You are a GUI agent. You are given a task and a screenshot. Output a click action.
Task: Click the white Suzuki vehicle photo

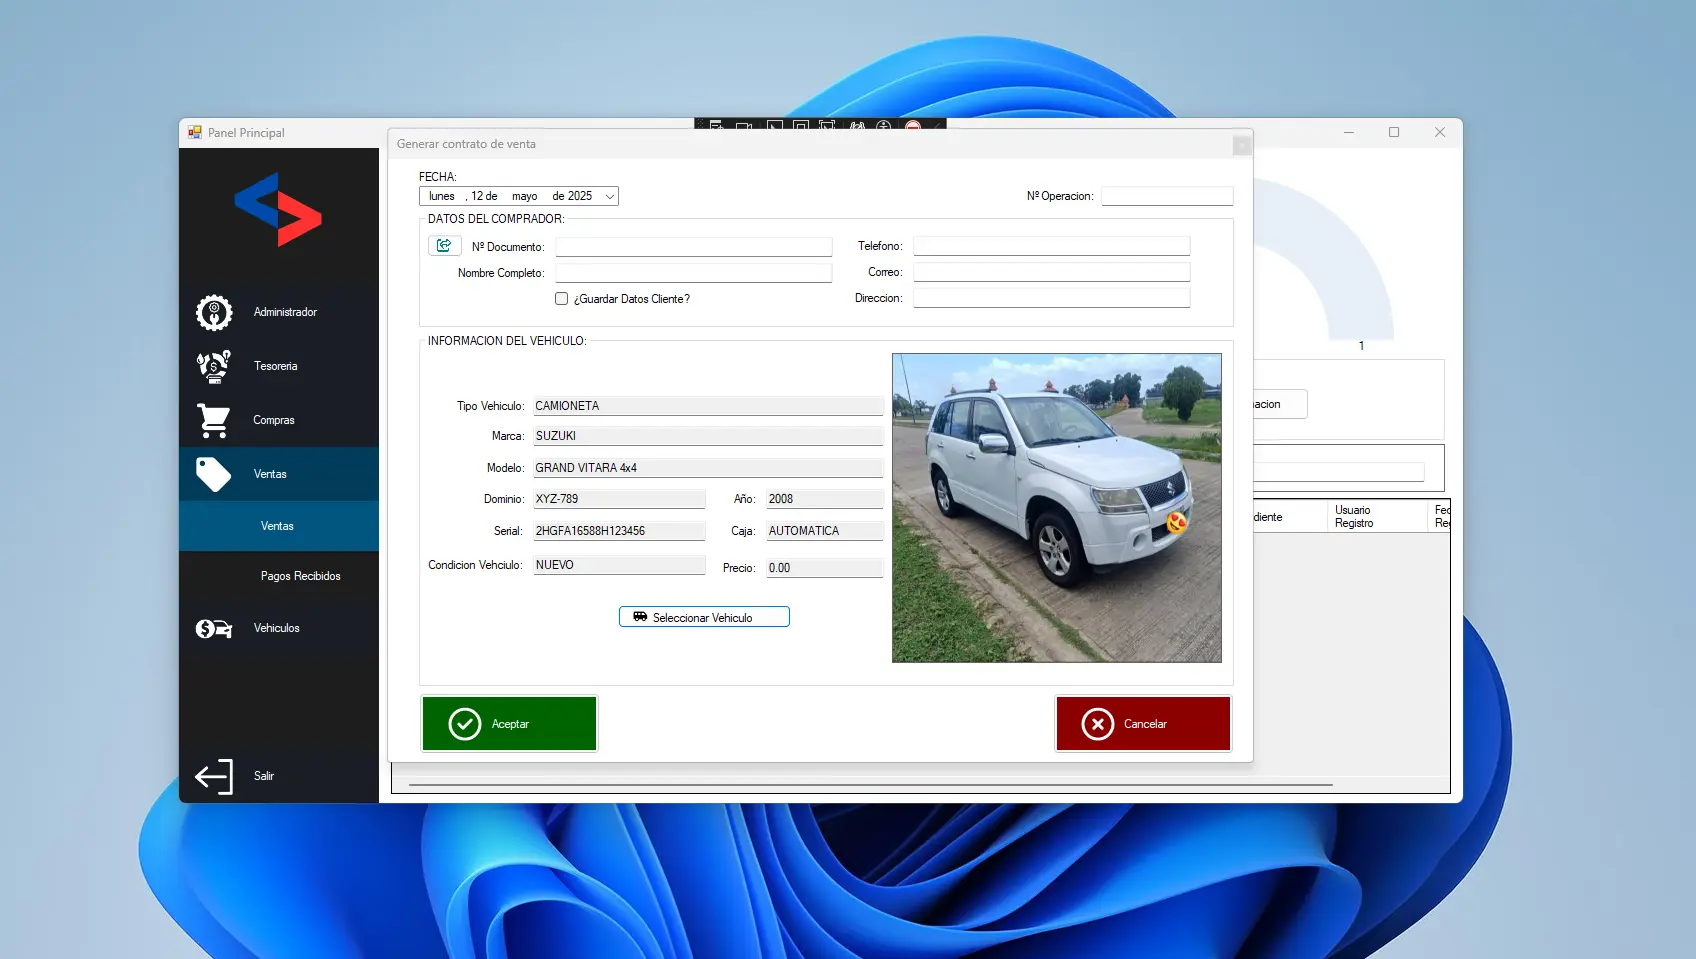click(1057, 508)
